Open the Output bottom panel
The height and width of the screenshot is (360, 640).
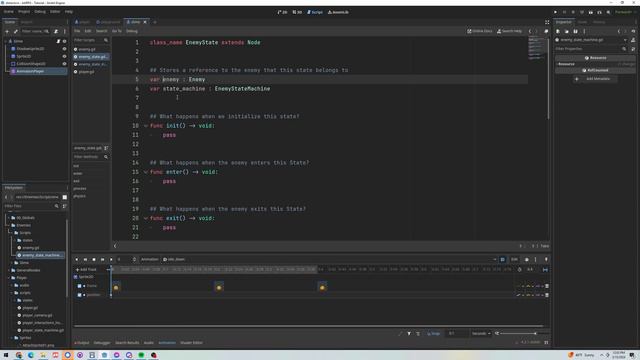tap(82, 343)
